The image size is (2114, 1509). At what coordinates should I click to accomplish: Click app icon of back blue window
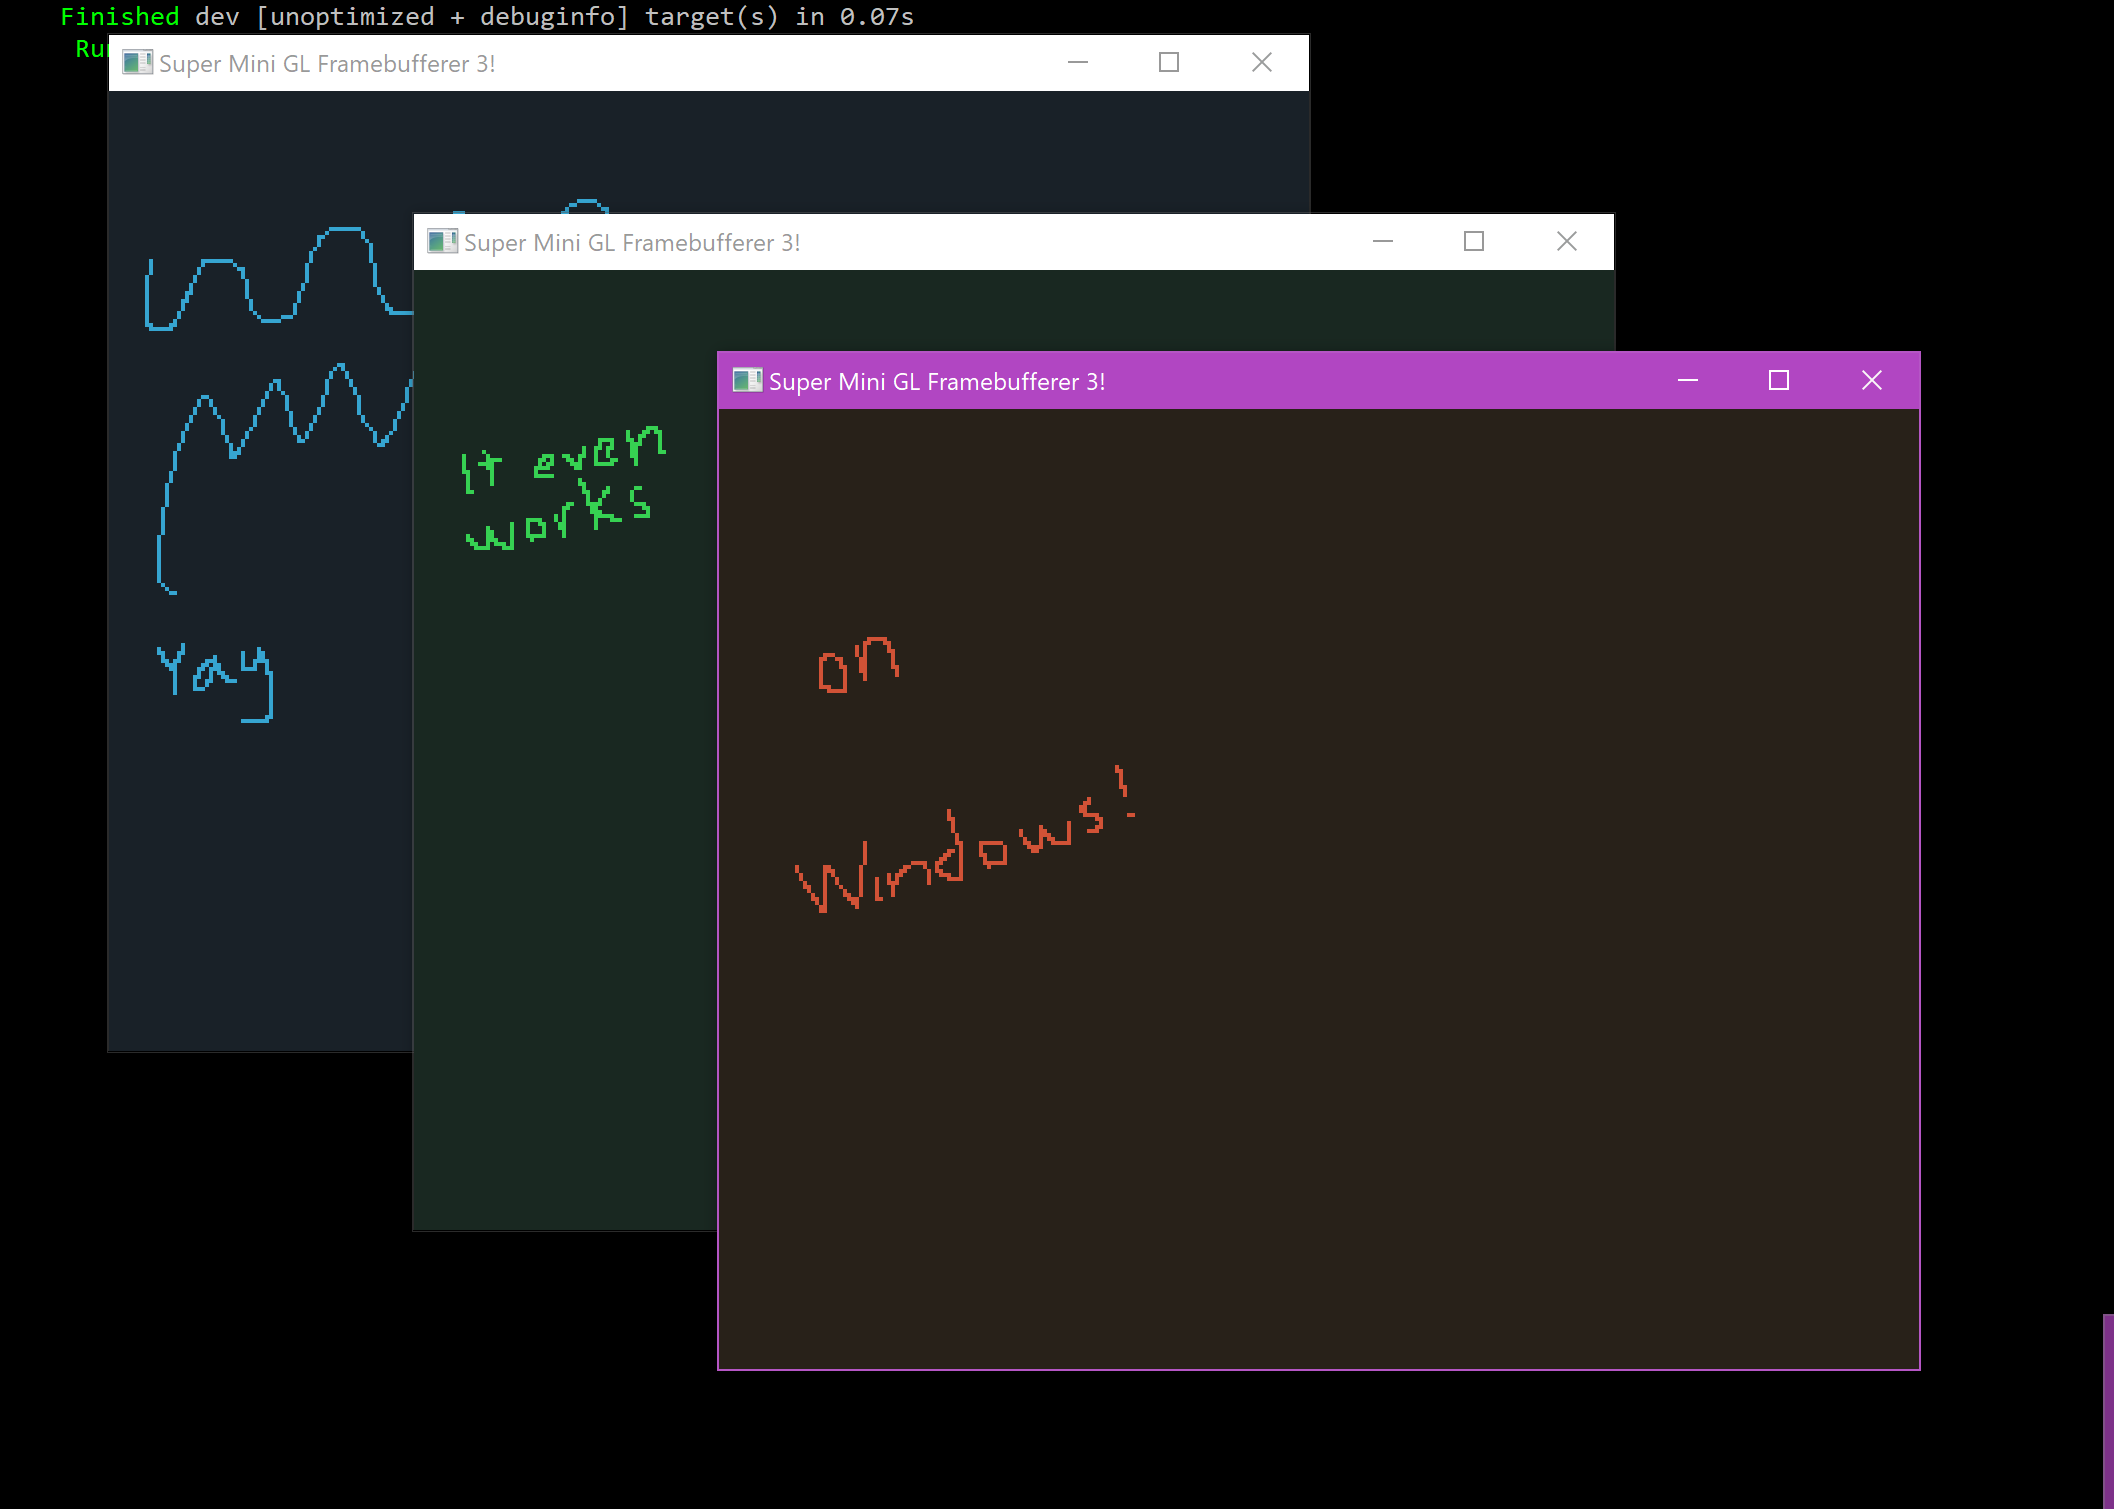pos(137,63)
